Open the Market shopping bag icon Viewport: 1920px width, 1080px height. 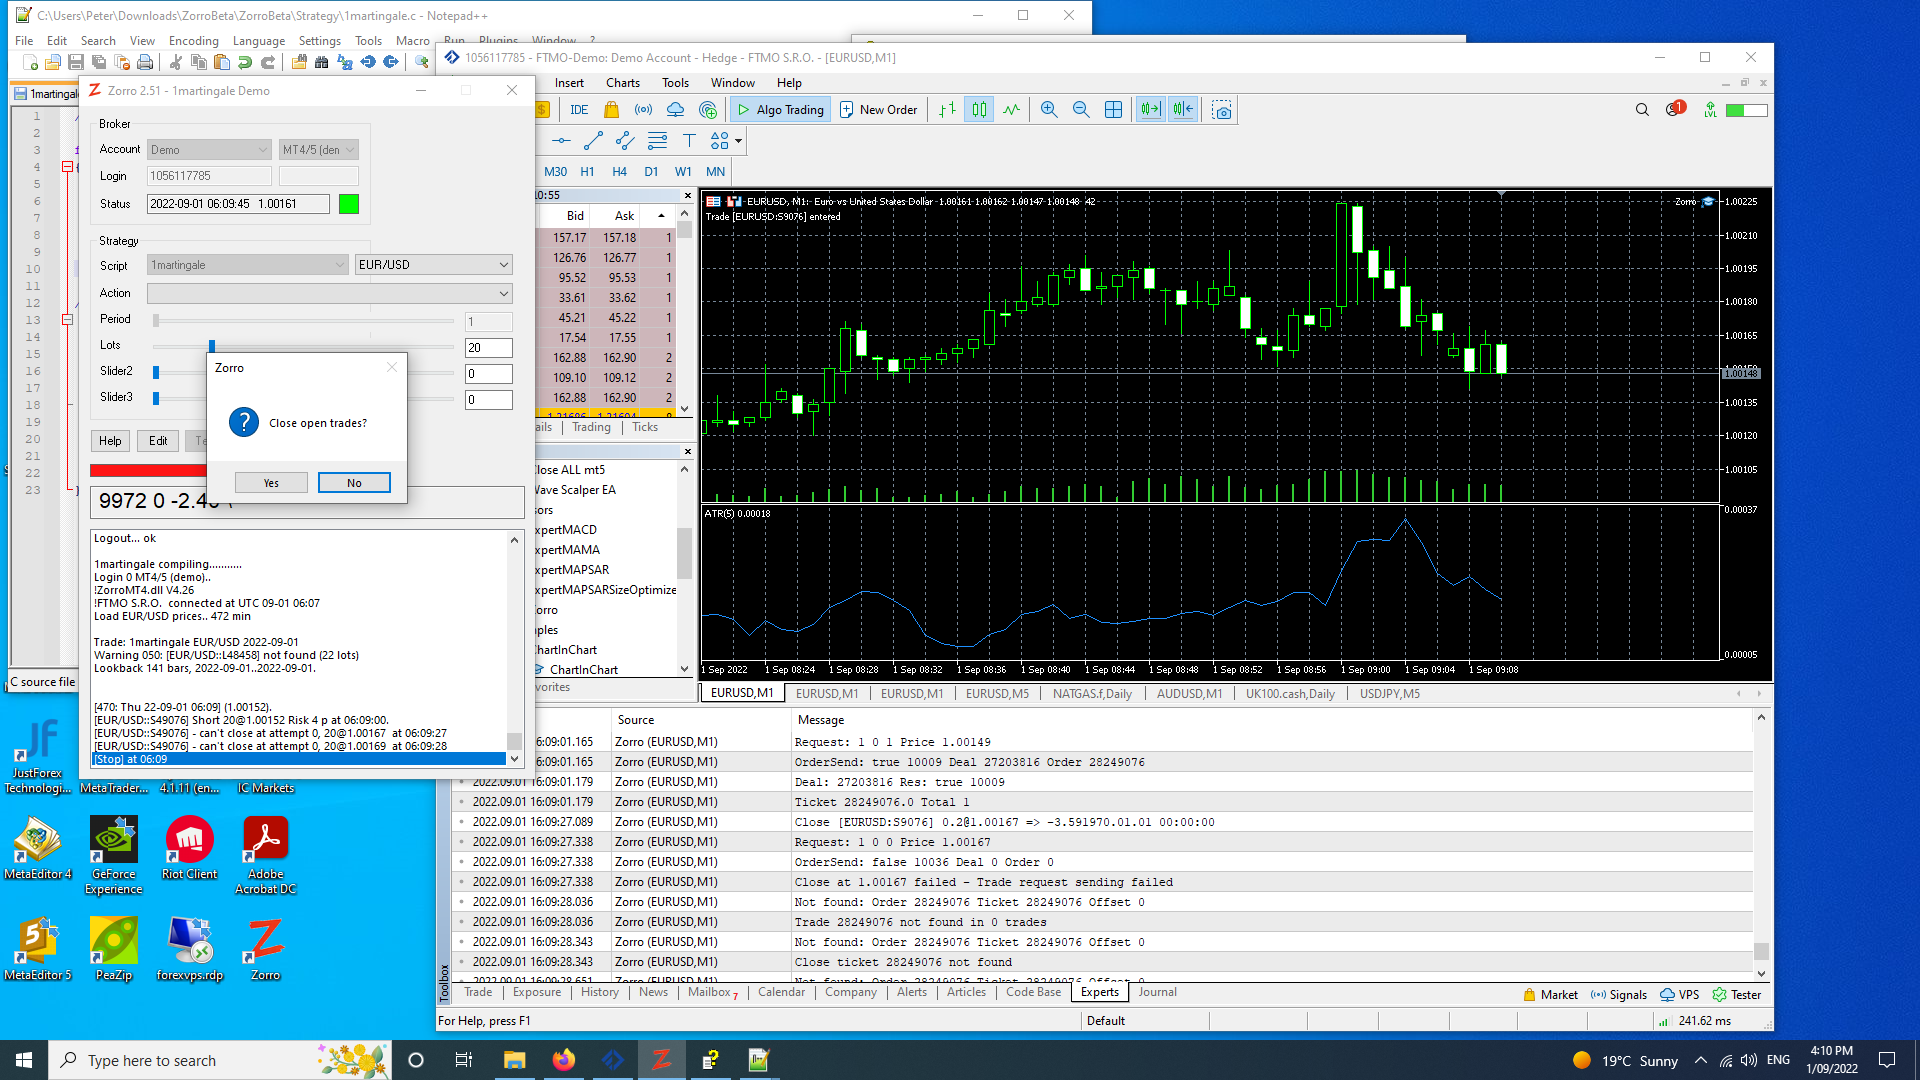click(x=611, y=110)
